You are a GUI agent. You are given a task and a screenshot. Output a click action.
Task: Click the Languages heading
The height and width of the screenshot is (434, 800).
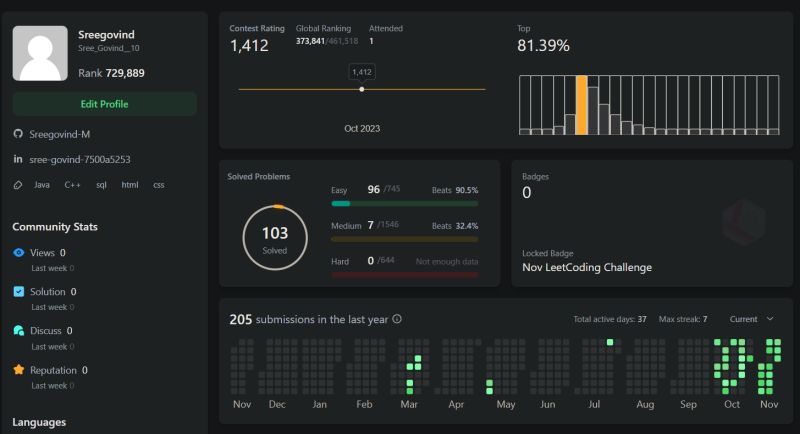coord(39,422)
